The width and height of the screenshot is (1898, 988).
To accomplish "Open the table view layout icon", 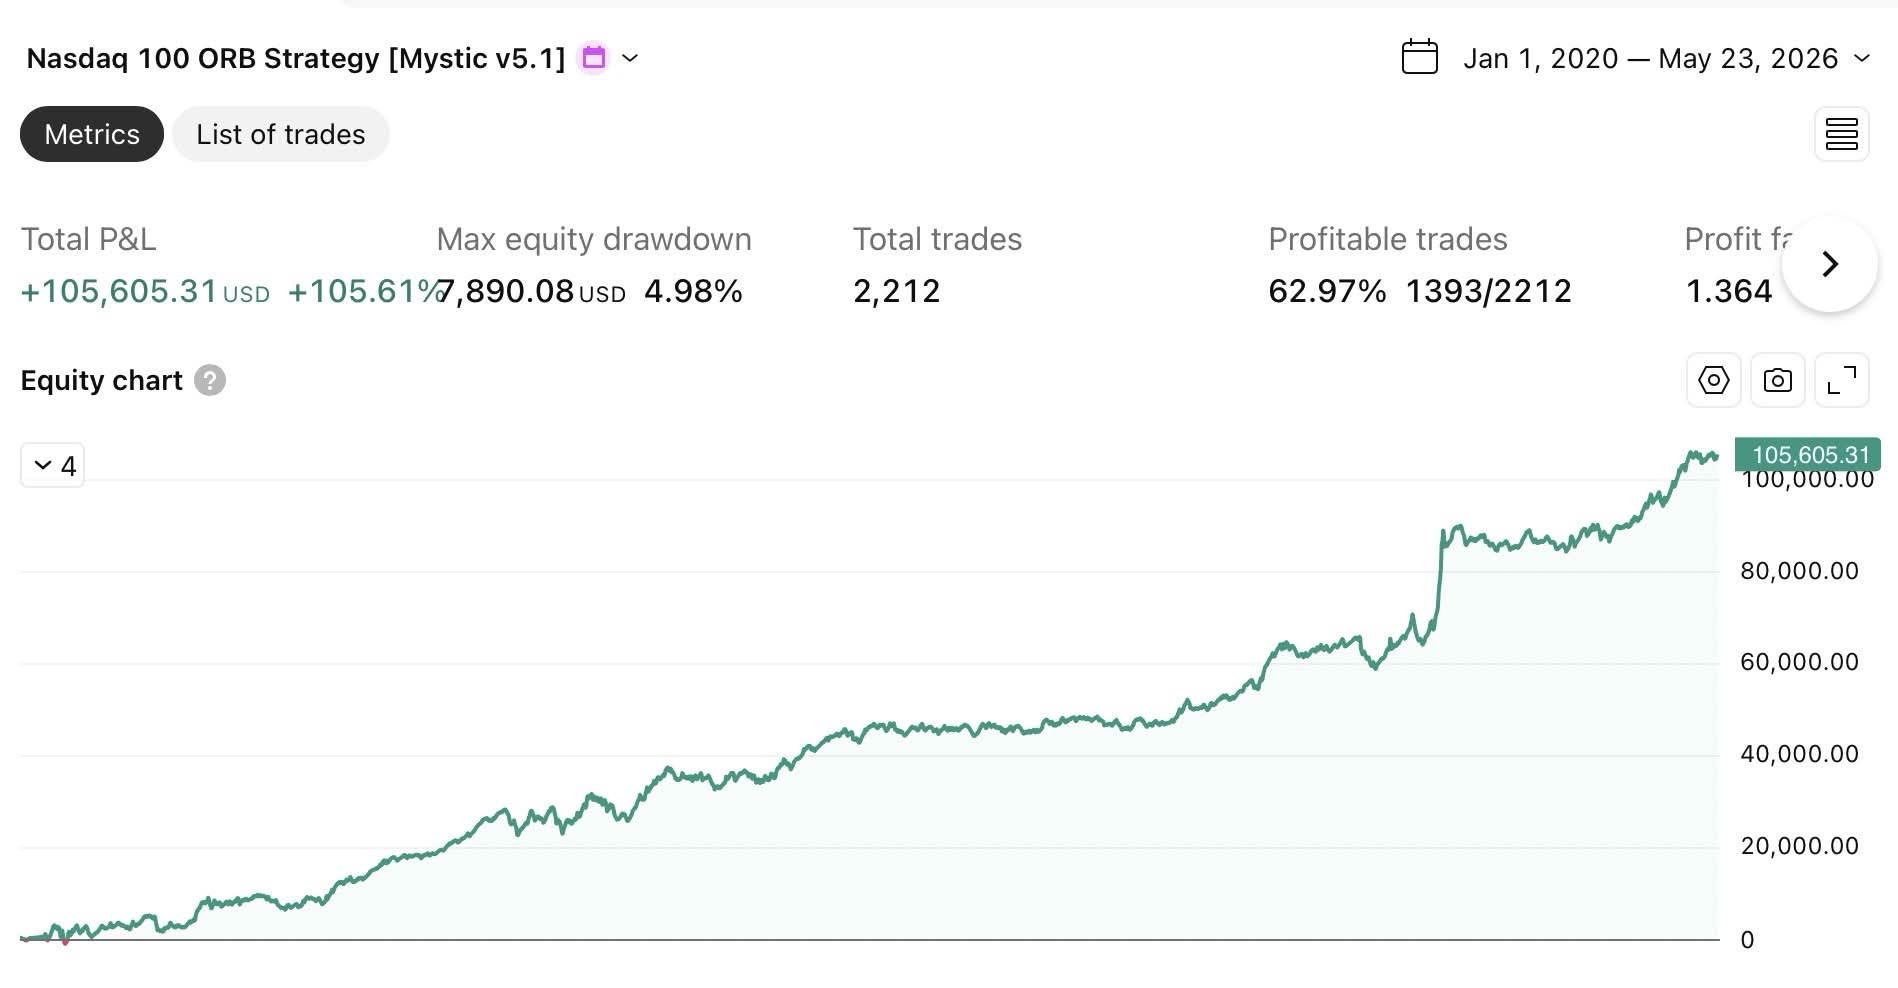I will (x=1842, y=134).
